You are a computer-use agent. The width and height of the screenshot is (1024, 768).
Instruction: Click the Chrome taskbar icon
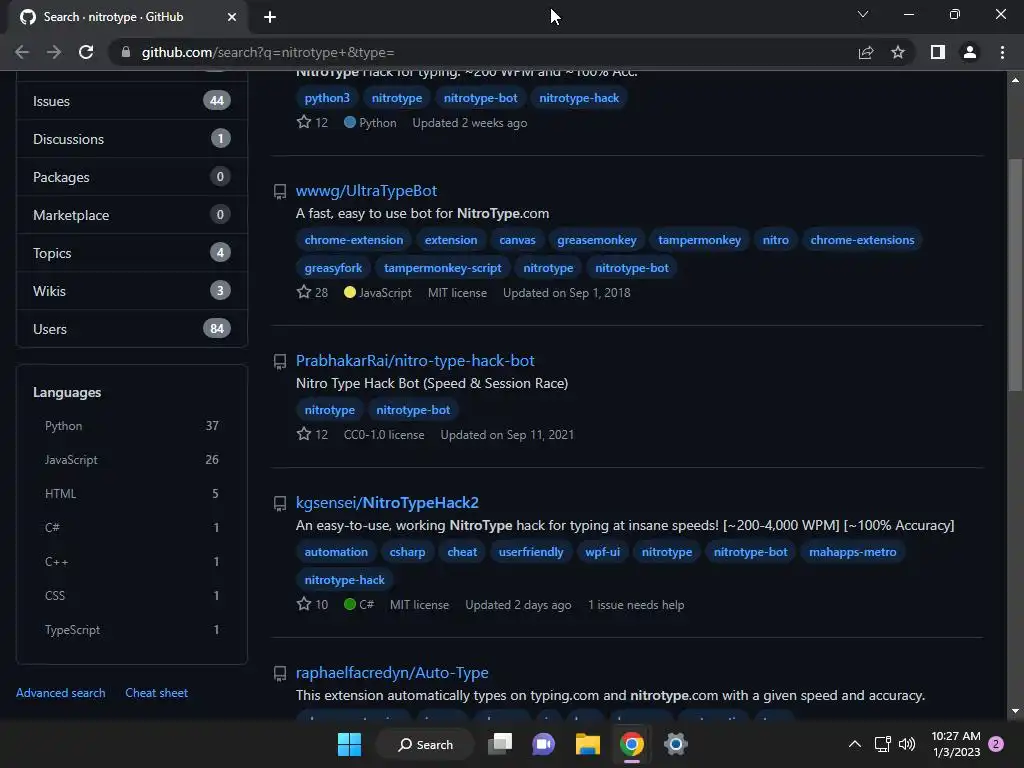coord(632,744)
